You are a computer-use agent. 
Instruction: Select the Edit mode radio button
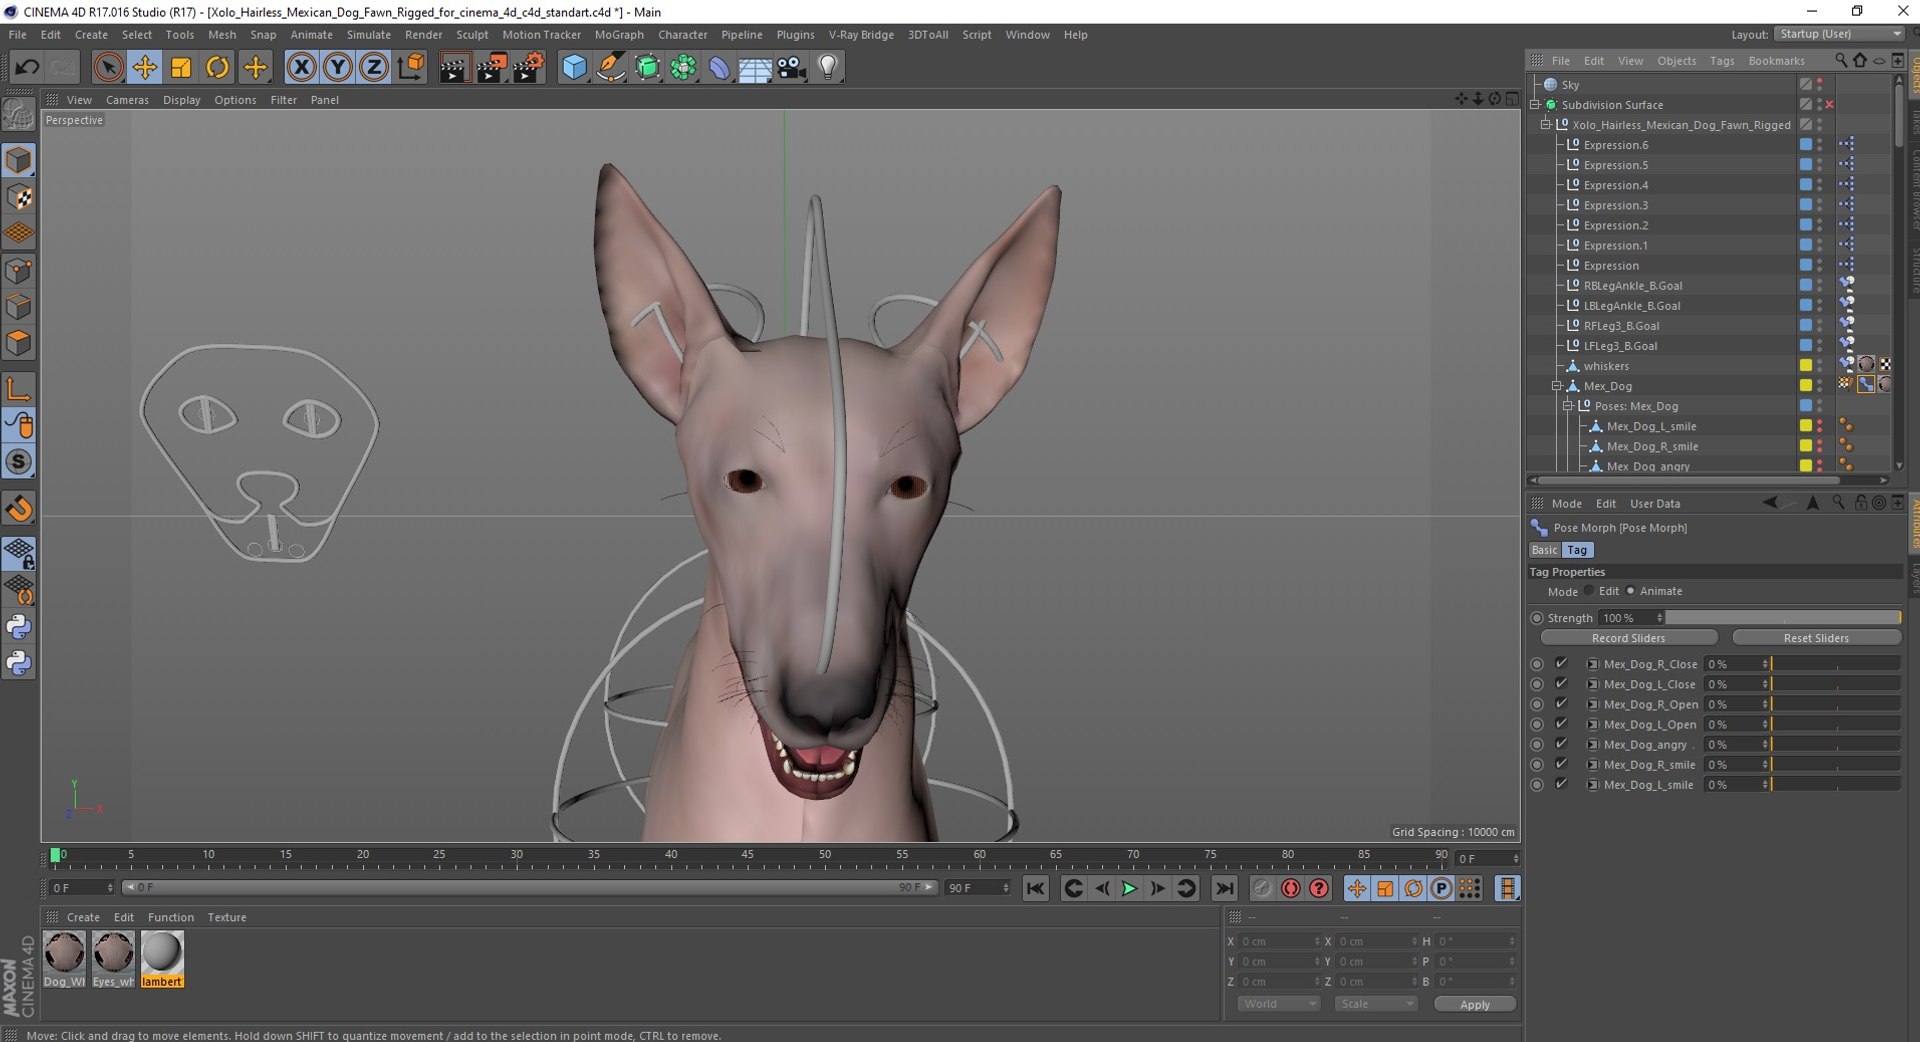pos(1589,591)
